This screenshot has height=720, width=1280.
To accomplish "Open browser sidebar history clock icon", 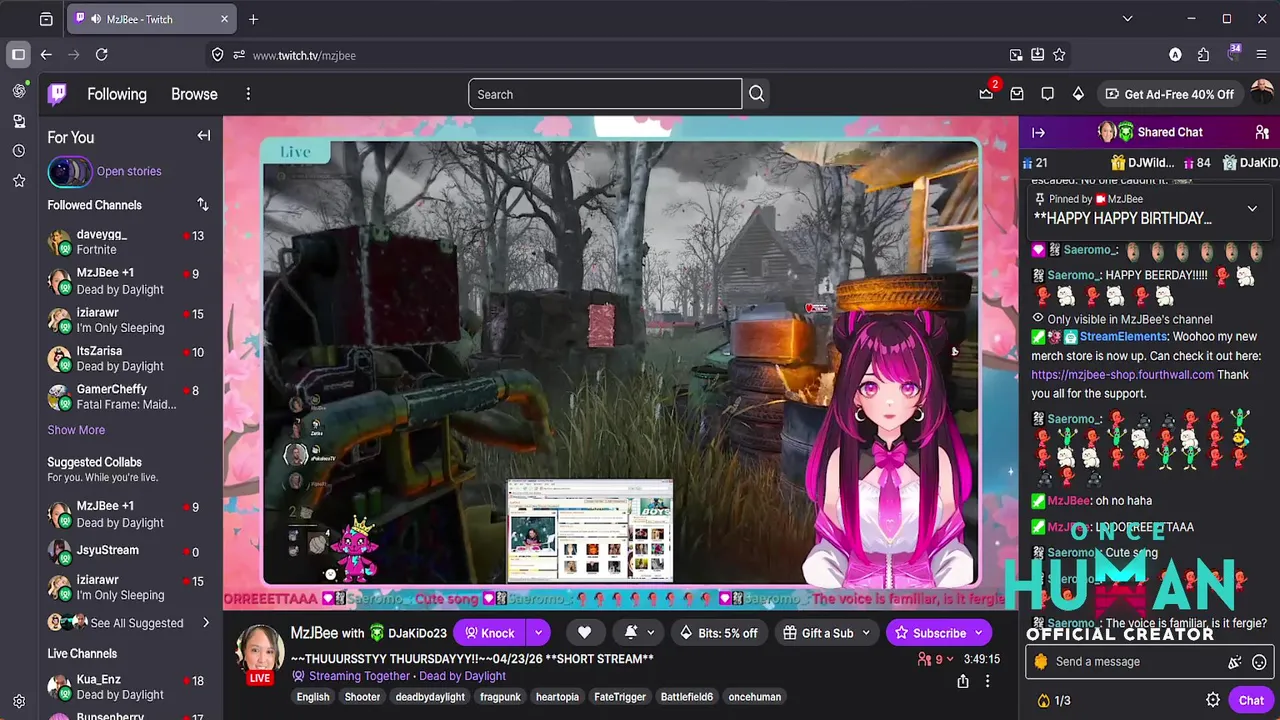I will coord(19,151).
